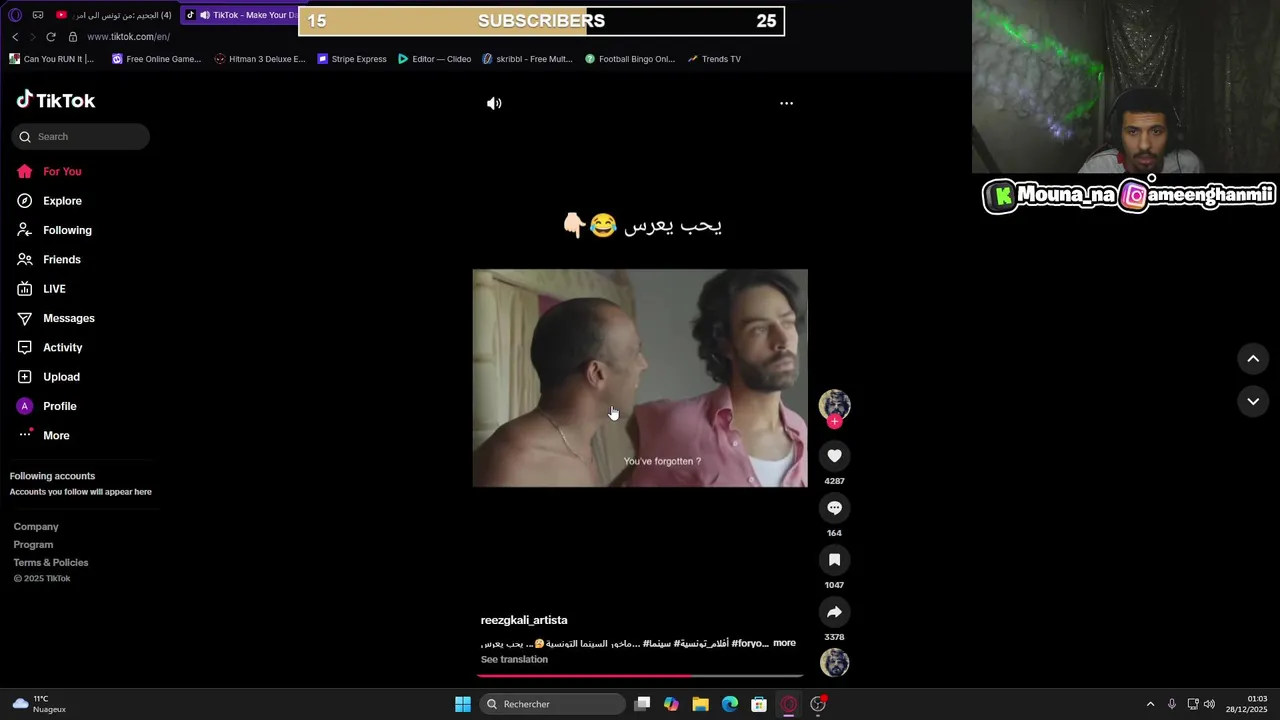Open the Profile page
This screenshot has height=720, width=1280.
click(x=46, y=406)
